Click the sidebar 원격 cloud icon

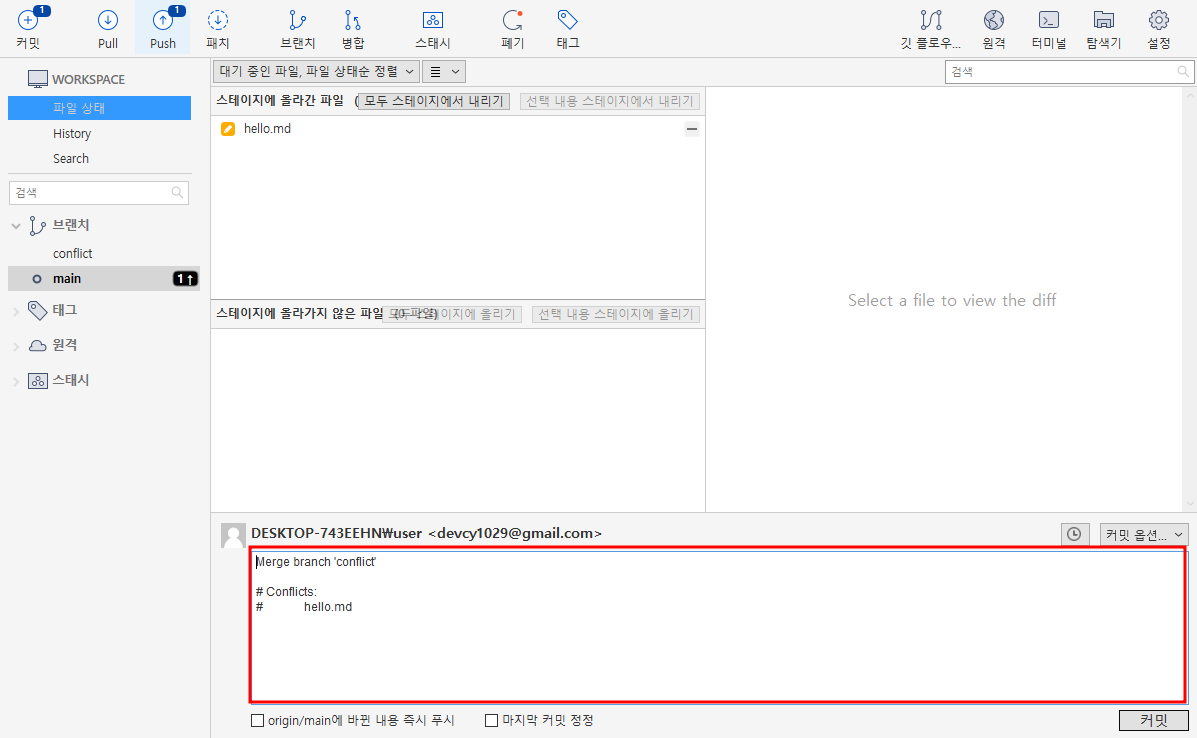[x=37, y=345]
